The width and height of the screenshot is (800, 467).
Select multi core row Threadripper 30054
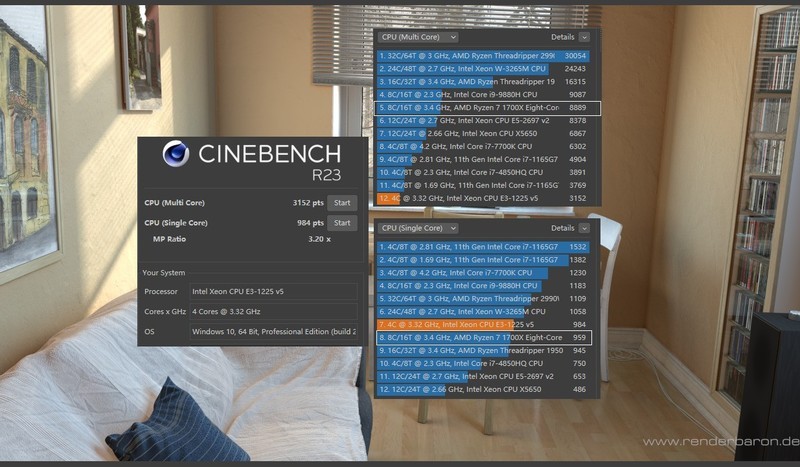pos(483,56)
